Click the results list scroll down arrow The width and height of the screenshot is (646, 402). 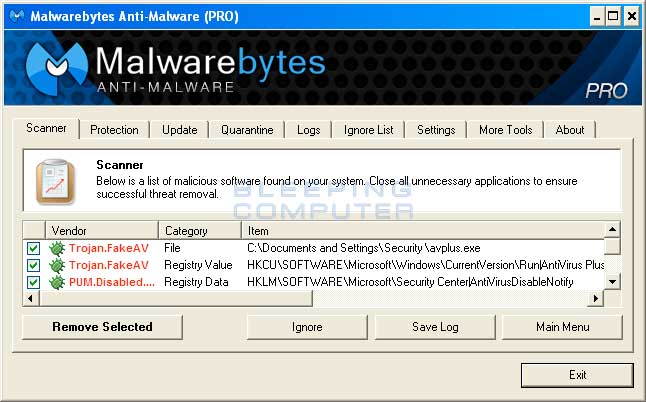pyautogui.click(x=612, y=282)
